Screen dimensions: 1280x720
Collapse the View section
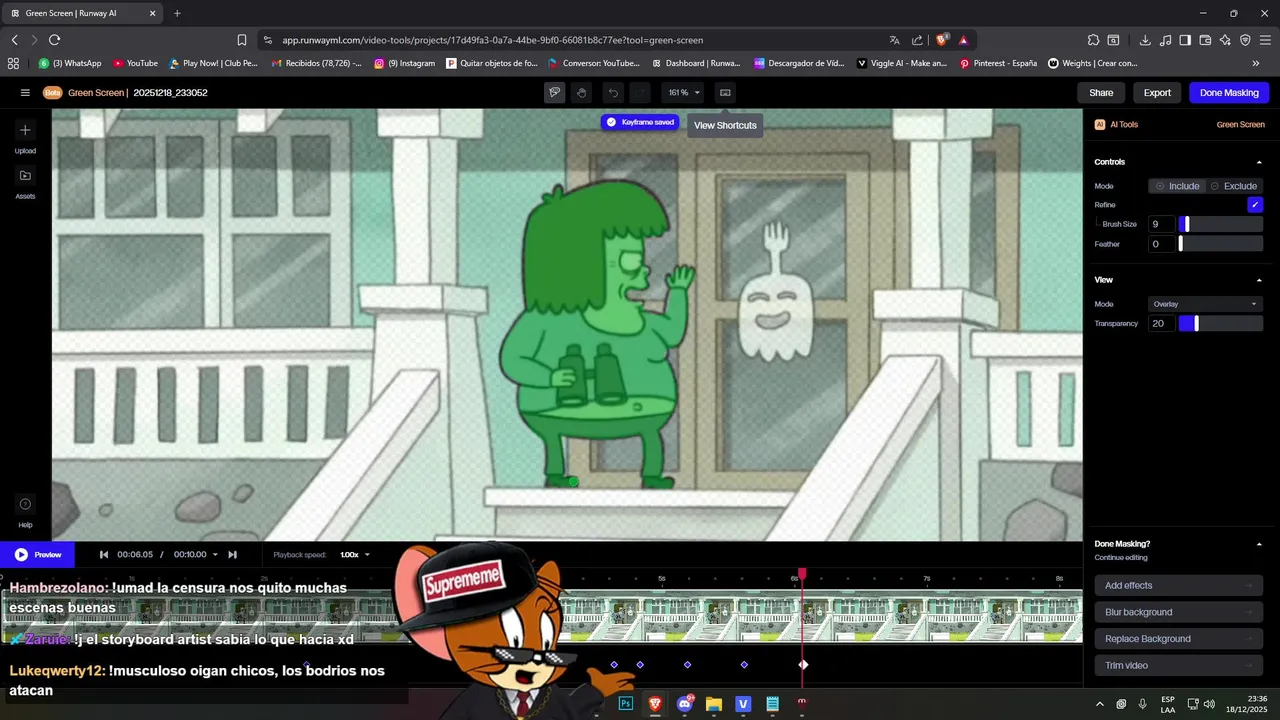tap(1259, 280)
